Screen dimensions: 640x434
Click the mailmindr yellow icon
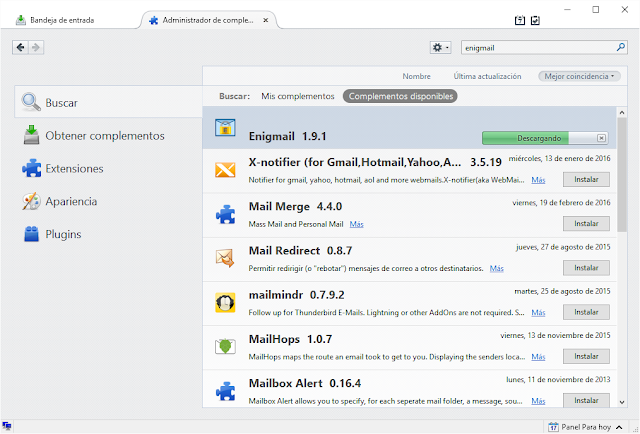[x=225, y=303]
